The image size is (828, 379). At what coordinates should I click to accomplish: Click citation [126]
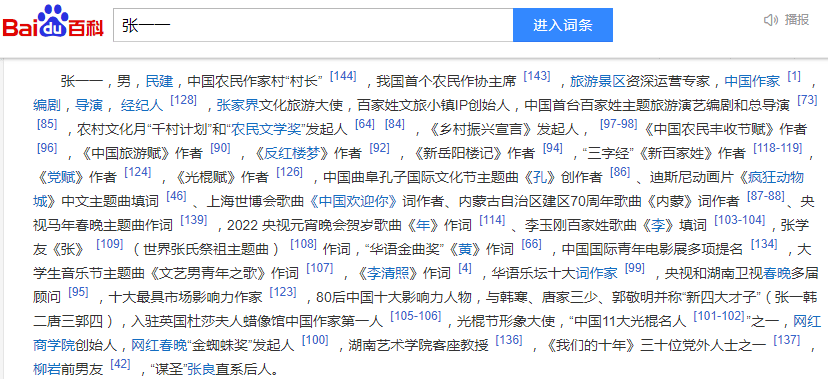click(x=289, y=172)
